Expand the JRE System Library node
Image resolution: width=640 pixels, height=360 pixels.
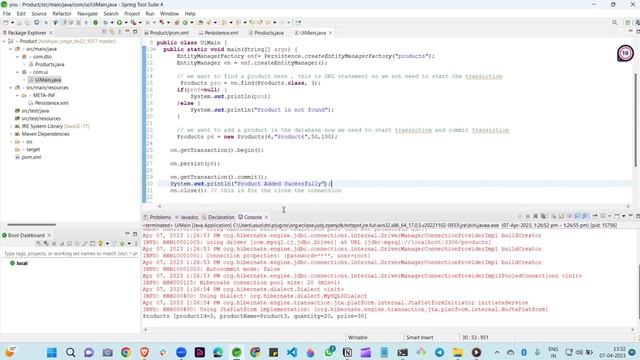click(x=11, y=126)
